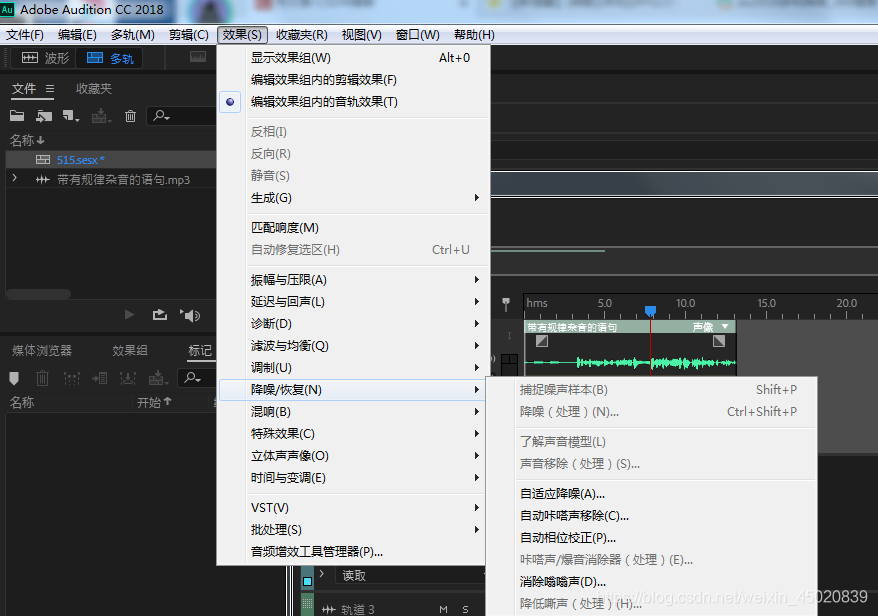Select 编辑效果组内的音轨效果(T) radio option
The width and height of the screenshot is (878, 616).
point(354,102)
